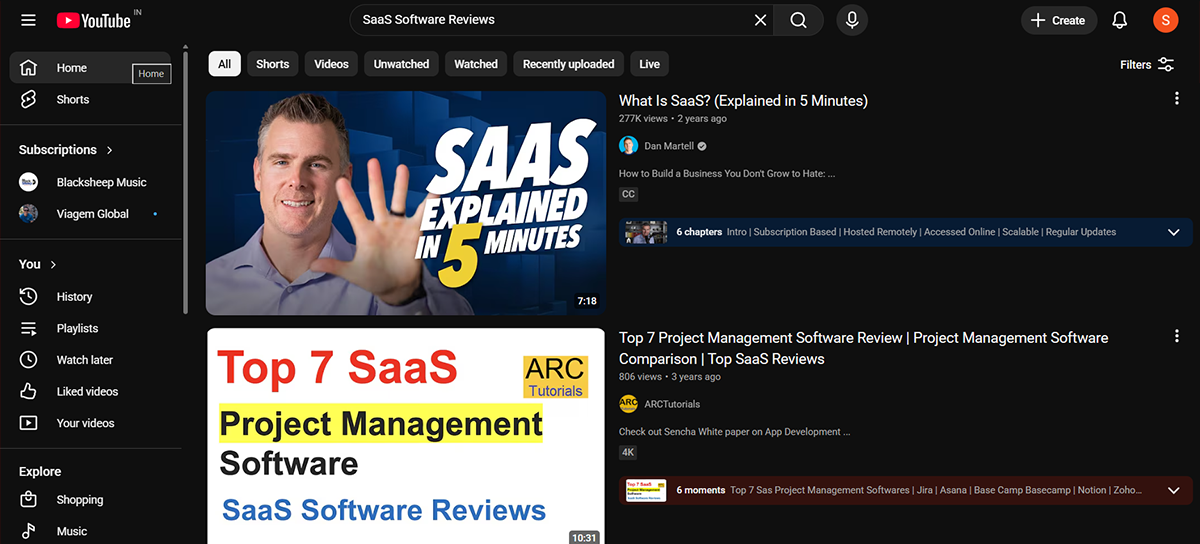
Task: Start voice search with microphone
Action: (x=851, y=20)
